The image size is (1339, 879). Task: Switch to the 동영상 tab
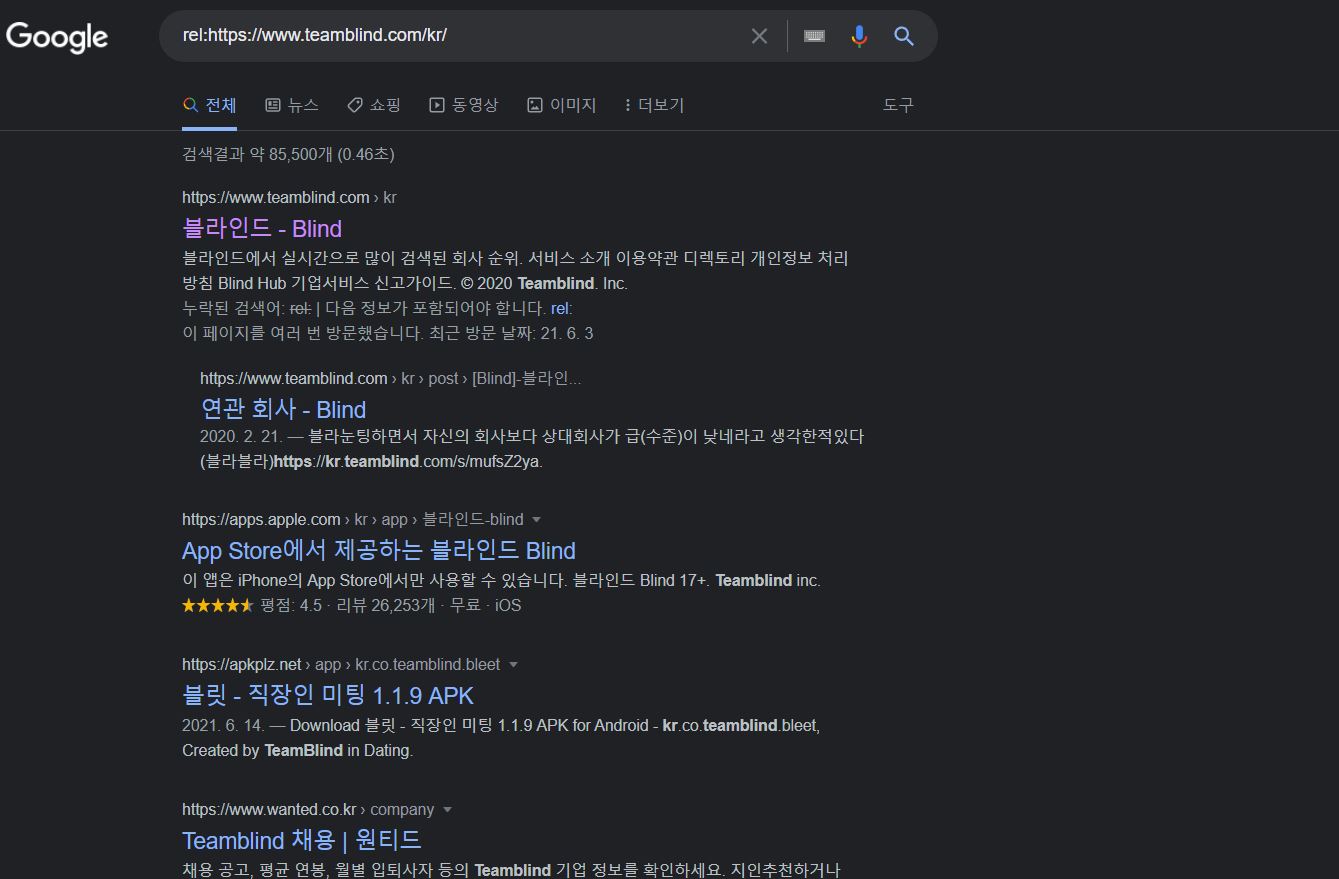coord(463,105)
